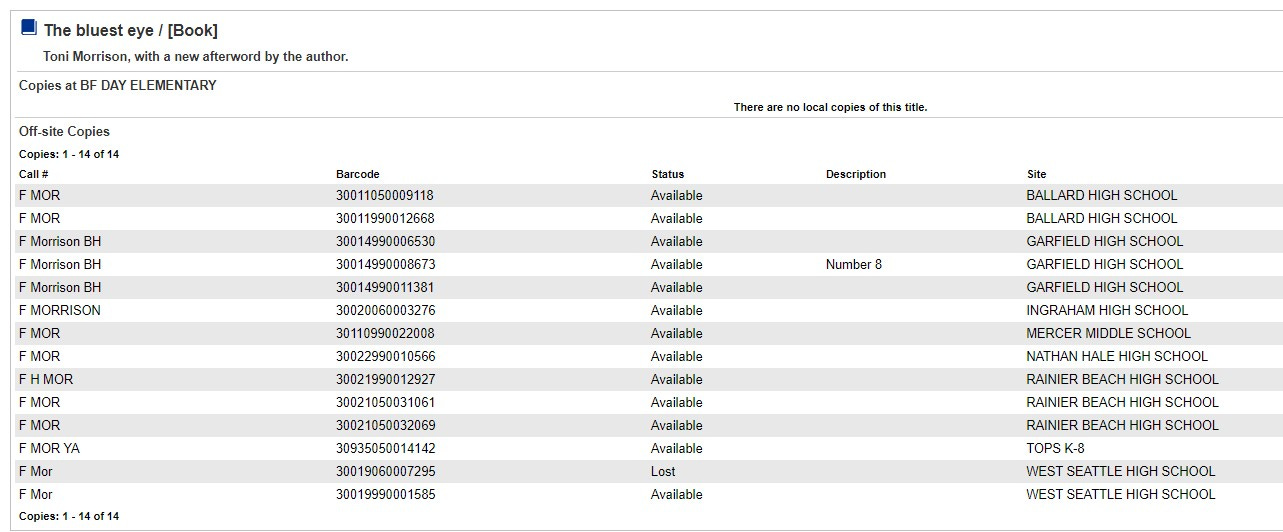Select barcode 30019060007295
Screen dimensions: 1283x532
click(385, 472)
